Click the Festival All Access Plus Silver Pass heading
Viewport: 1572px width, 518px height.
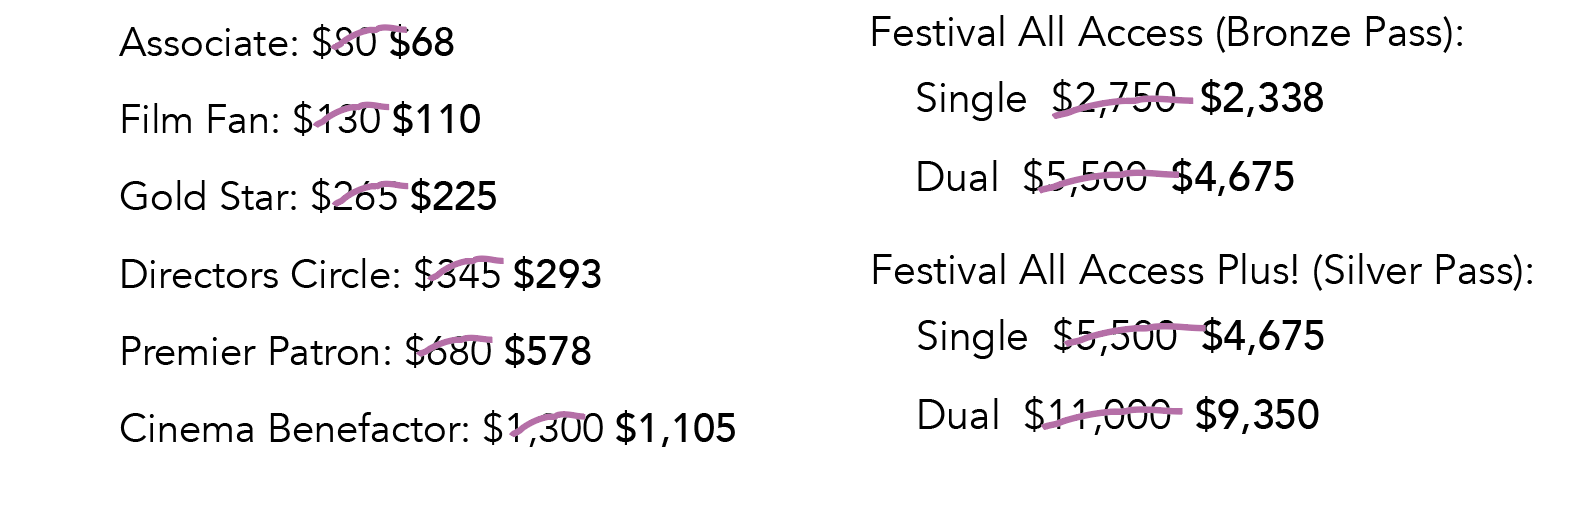click(1203, 271)
